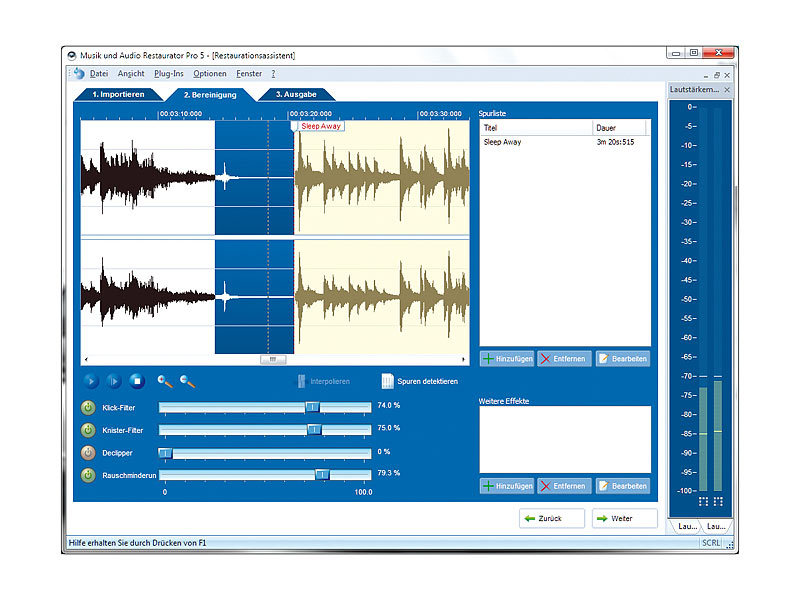Zoom in with the plus magnifier icon
This screenshot has width=800, height=600.
[x=165, y=381]
